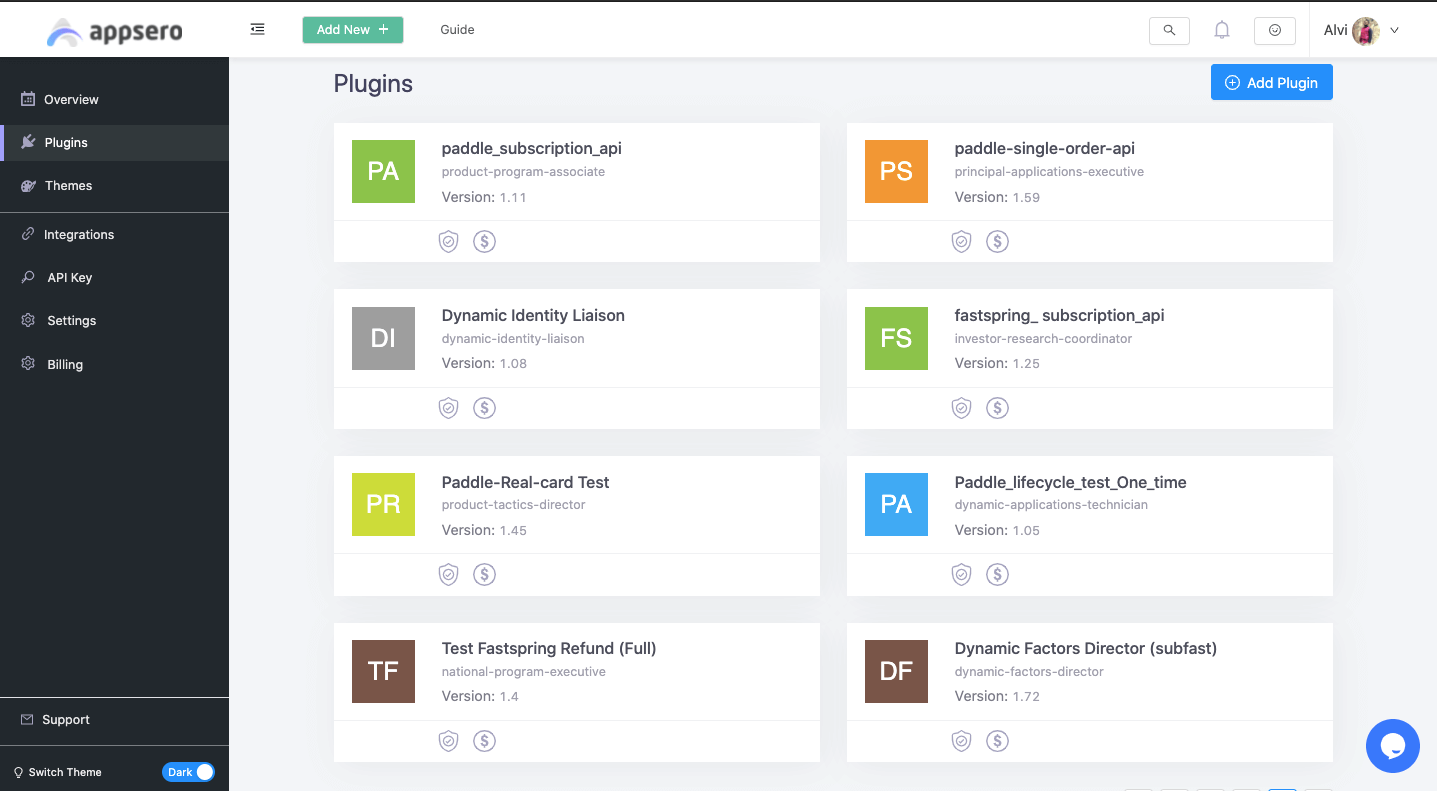Toggle the Dark theme switch
This screenshot has height=791, width=1437.
pyautogui.click(x=188, y=772)
